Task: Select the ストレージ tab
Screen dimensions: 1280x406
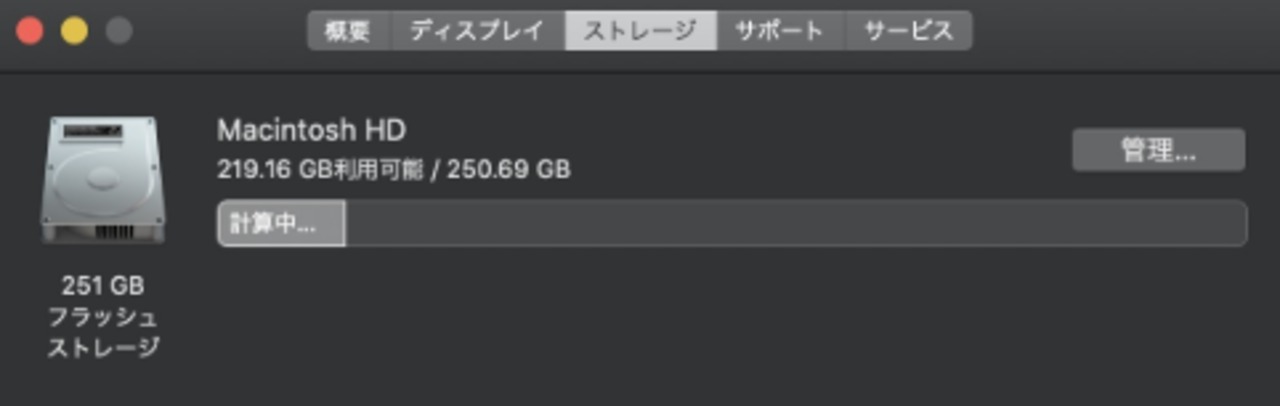Action: (640, 31)
